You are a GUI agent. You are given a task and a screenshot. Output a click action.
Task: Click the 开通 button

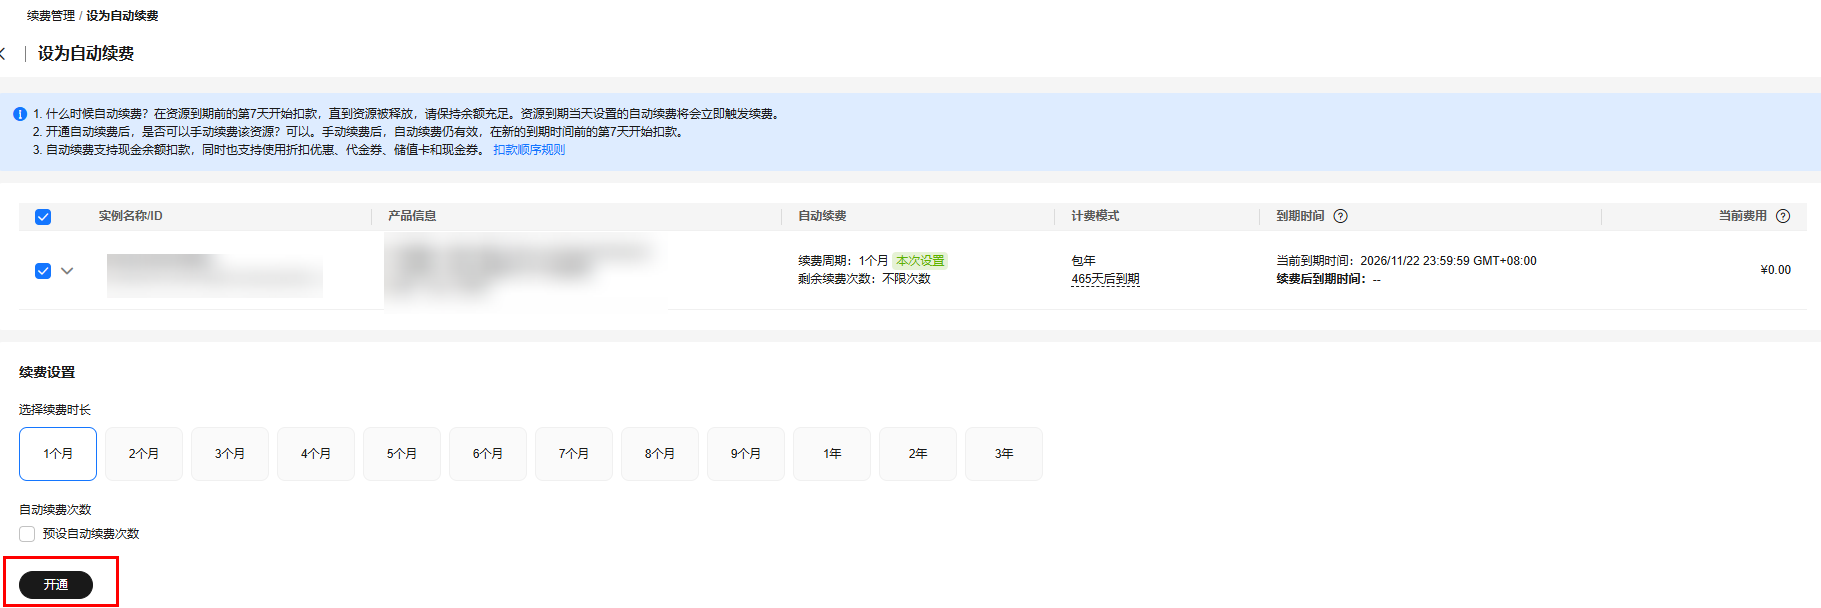pyautogui.click(x=56, y=585)
